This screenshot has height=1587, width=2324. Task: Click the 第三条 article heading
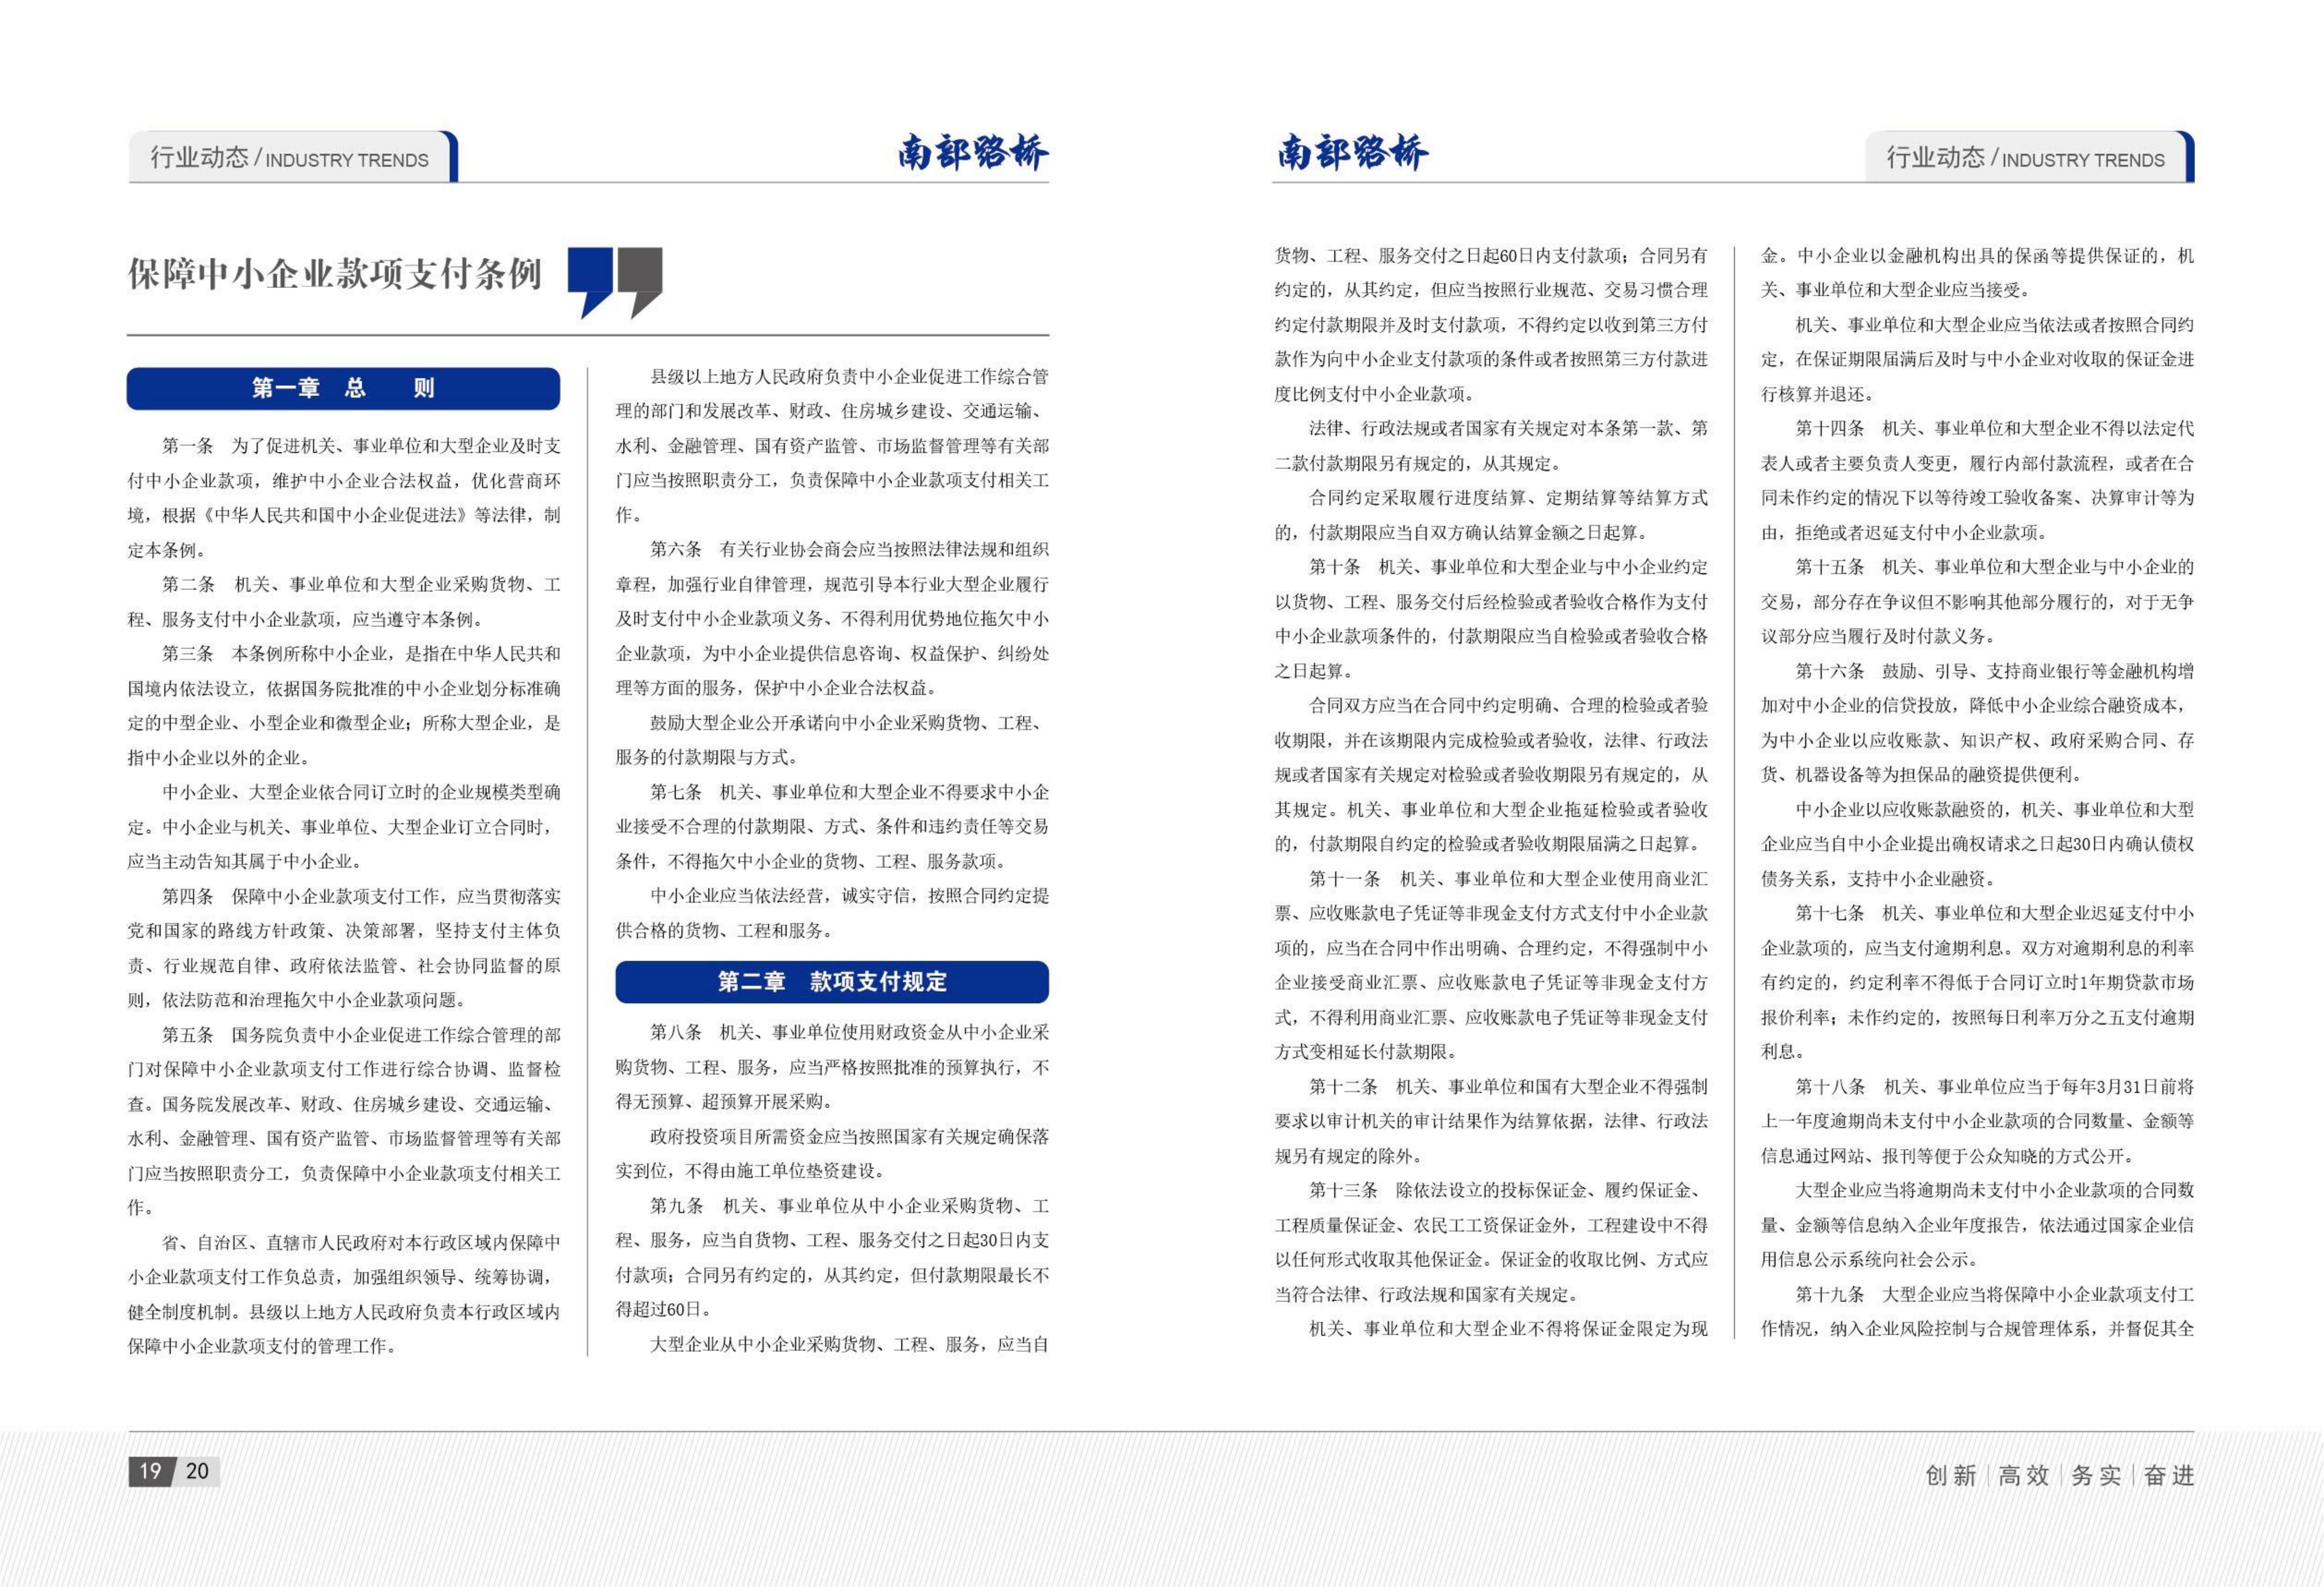click(188, 653)
